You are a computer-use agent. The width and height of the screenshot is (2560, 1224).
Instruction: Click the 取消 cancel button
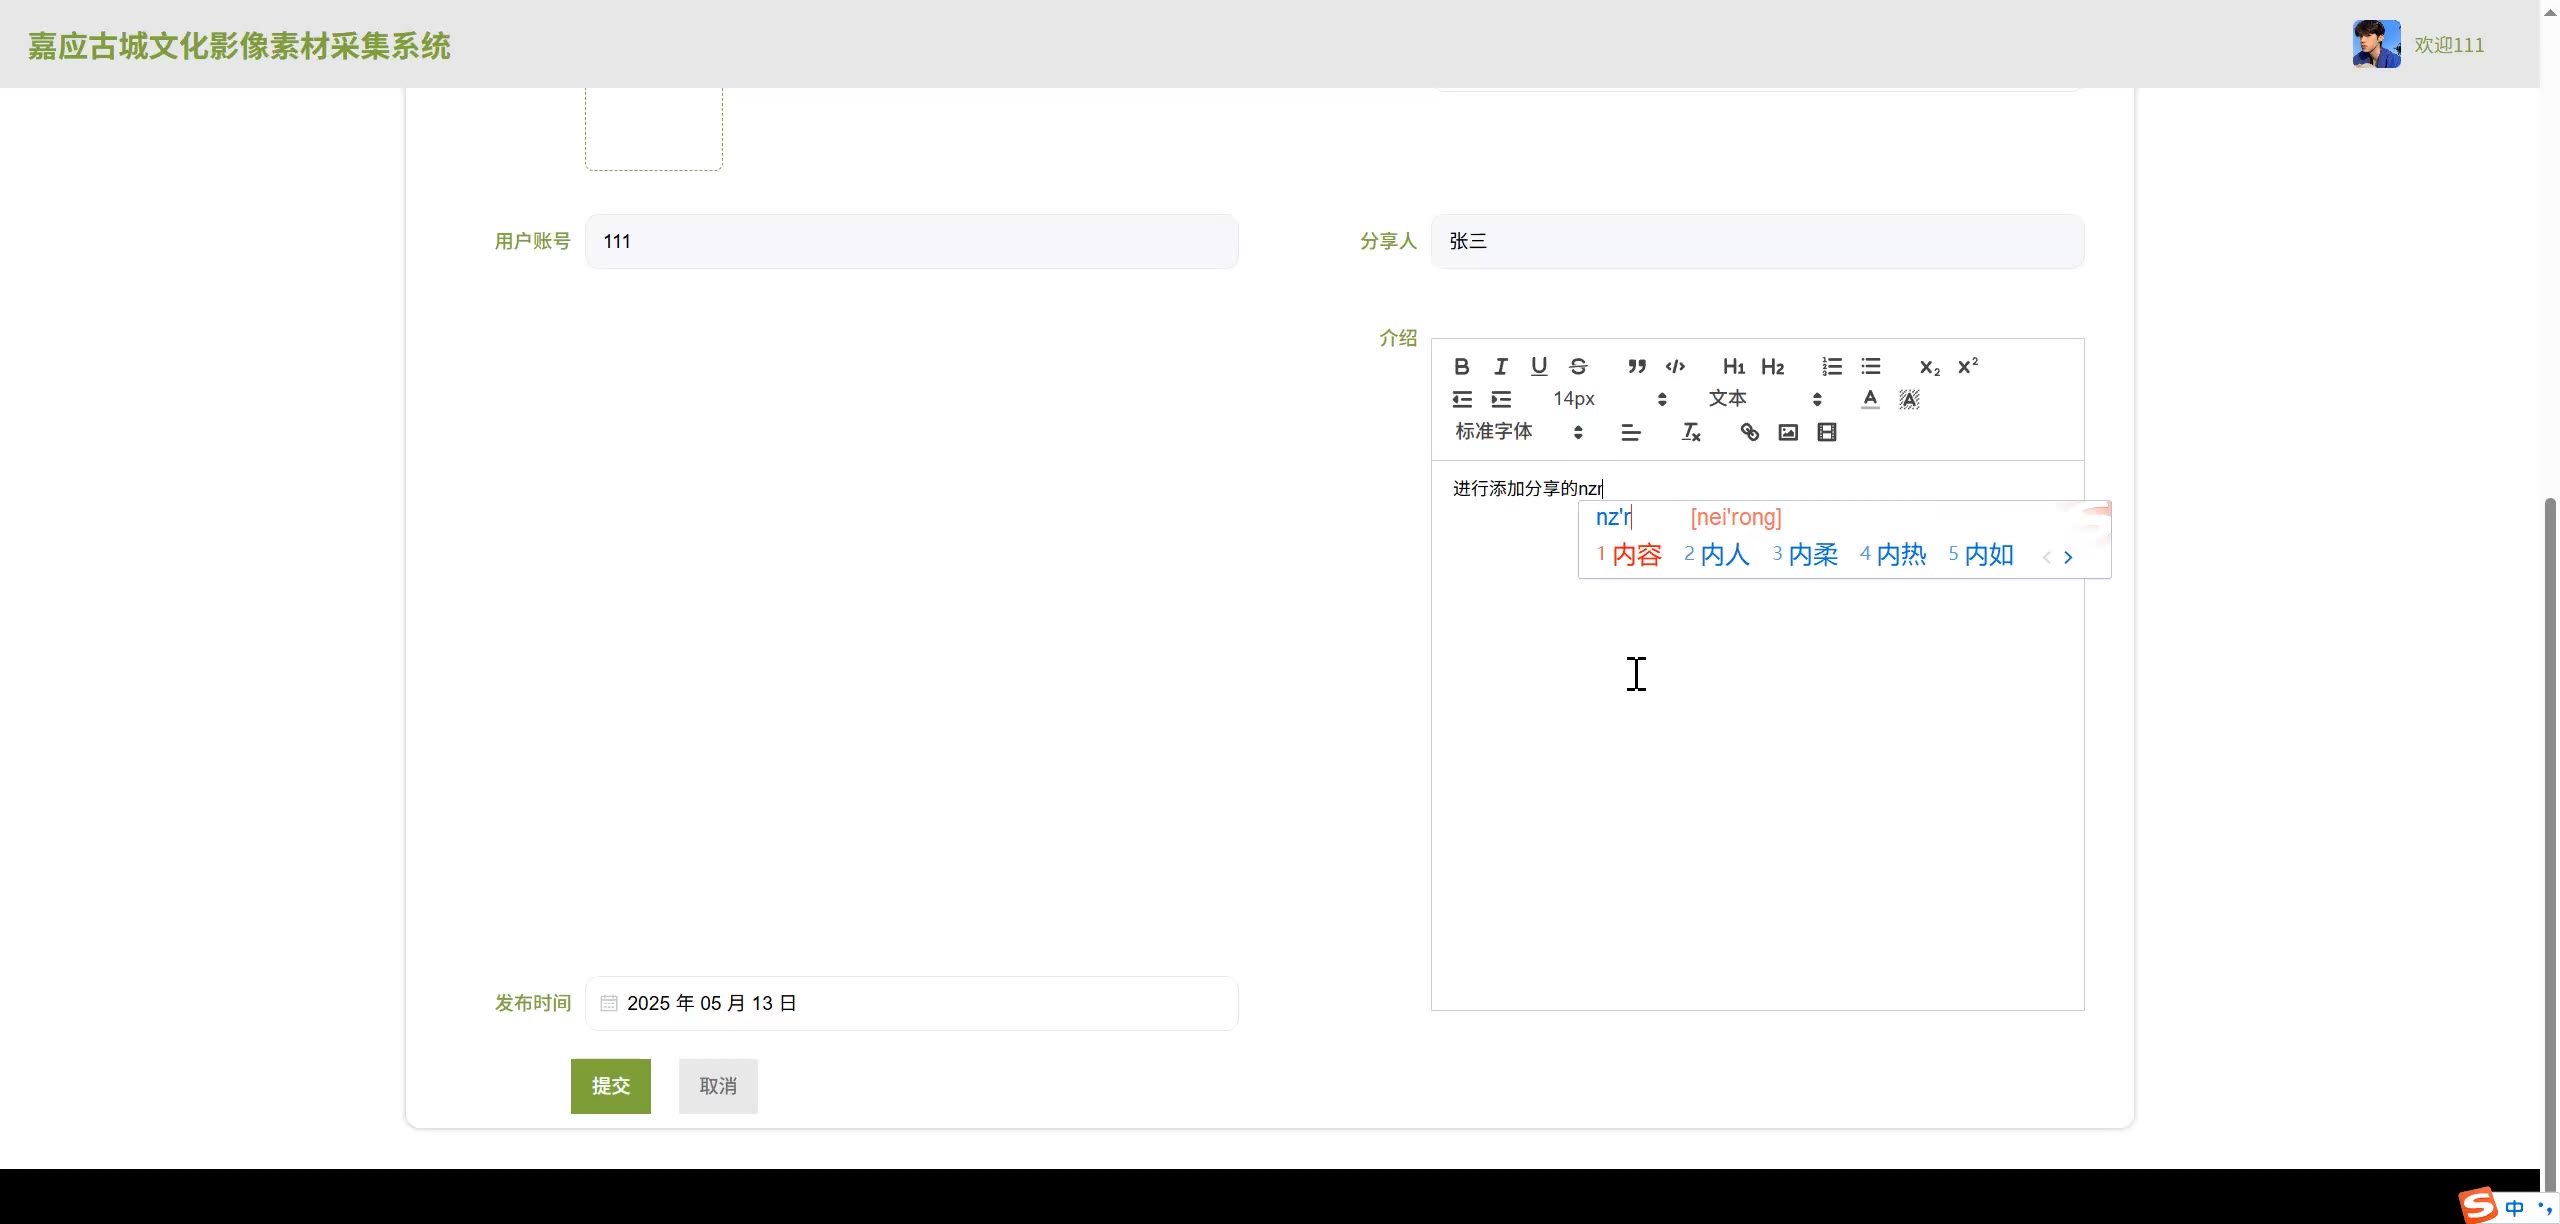(718, 1086)
